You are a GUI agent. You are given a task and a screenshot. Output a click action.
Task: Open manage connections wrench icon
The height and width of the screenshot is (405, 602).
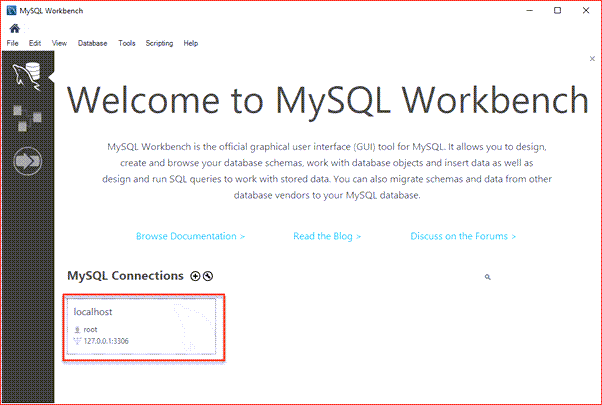pyautogui.click(x=207, y=275)
